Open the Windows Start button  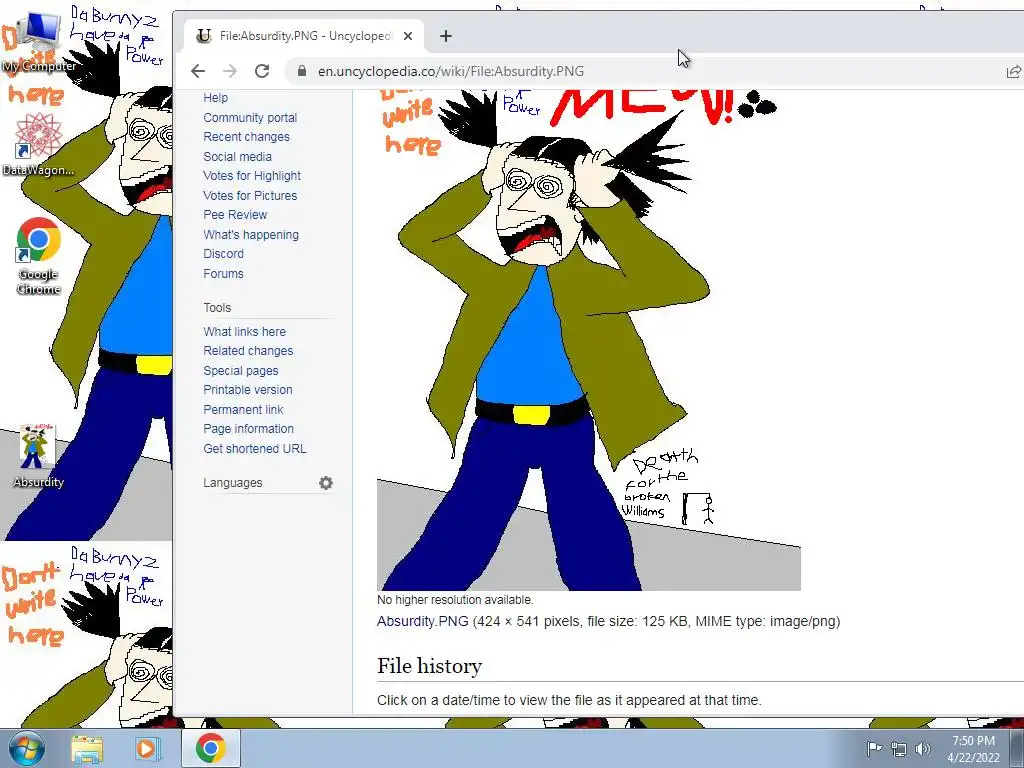(x=26, y=748)
